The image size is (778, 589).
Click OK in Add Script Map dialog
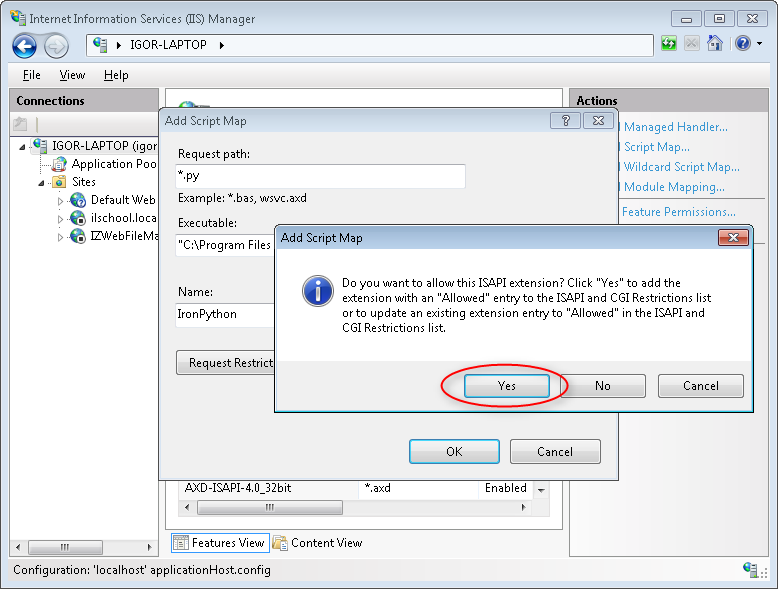coord(454,452)
